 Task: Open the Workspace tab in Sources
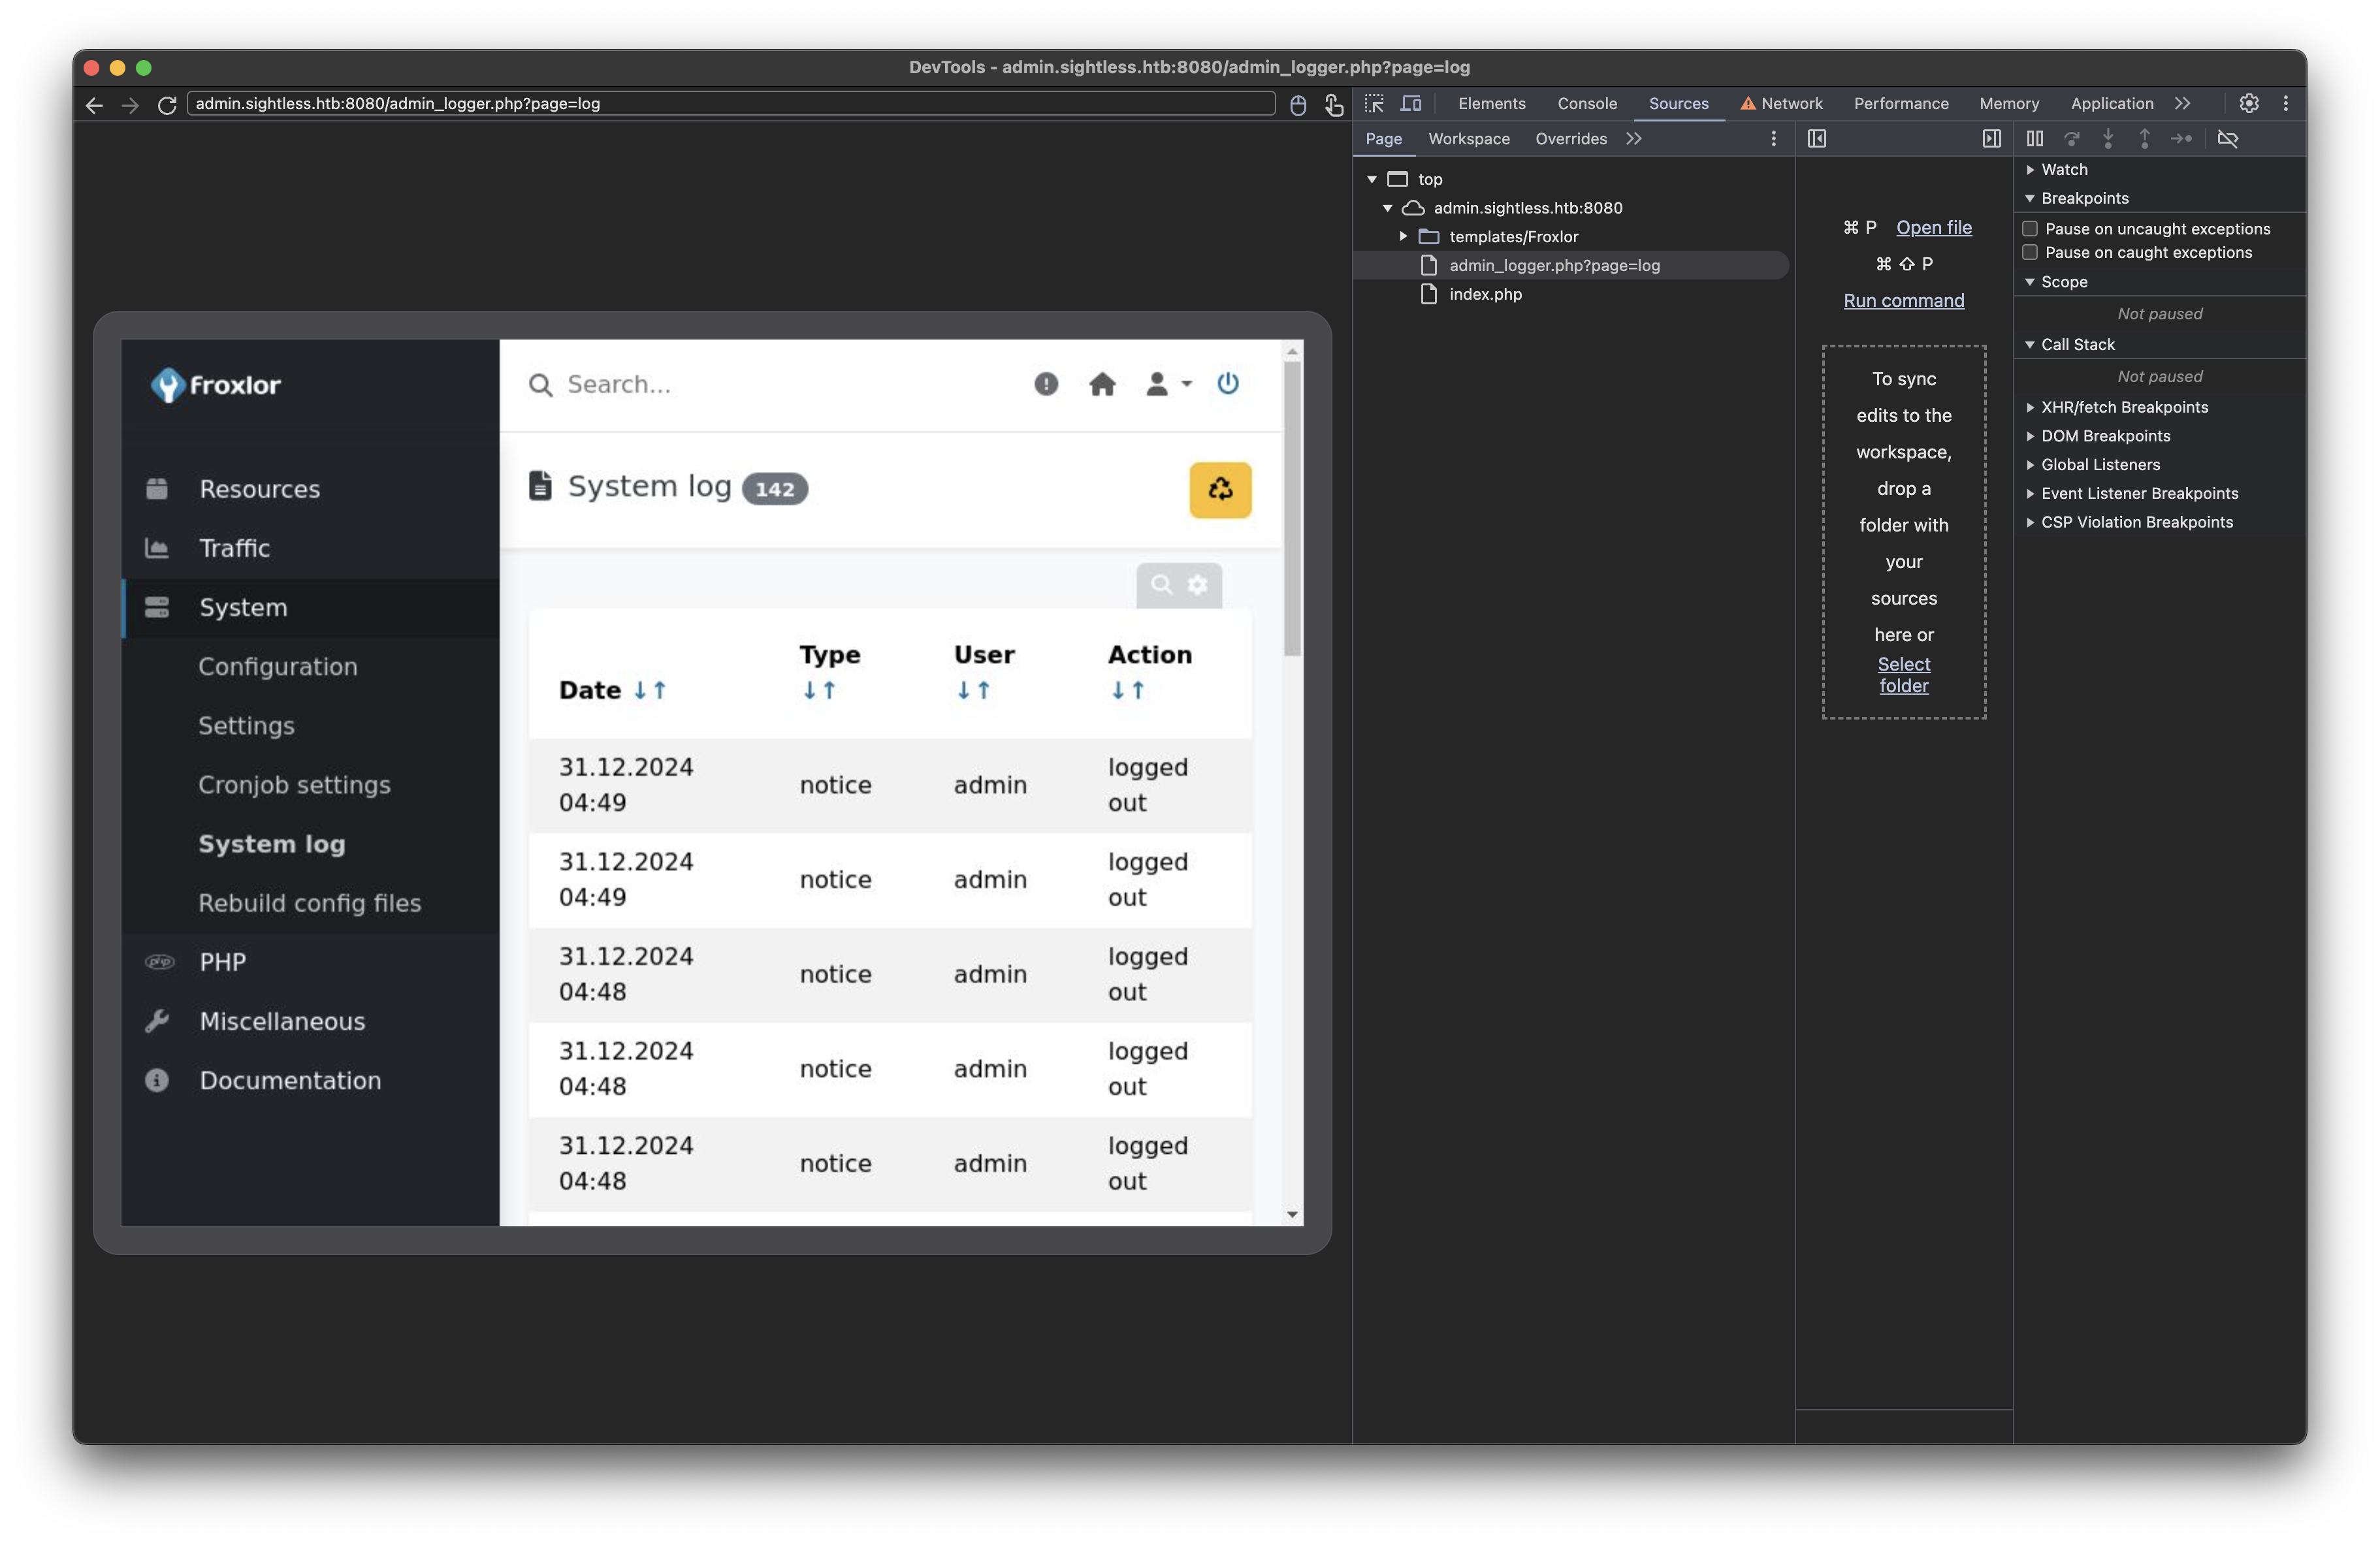tap(1468, 139)
